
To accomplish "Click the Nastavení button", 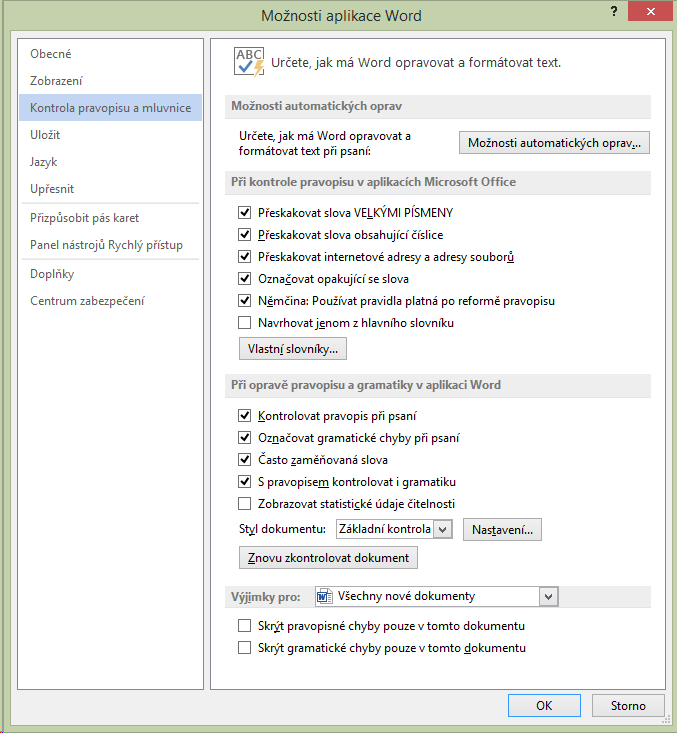I will coord(502,530).
